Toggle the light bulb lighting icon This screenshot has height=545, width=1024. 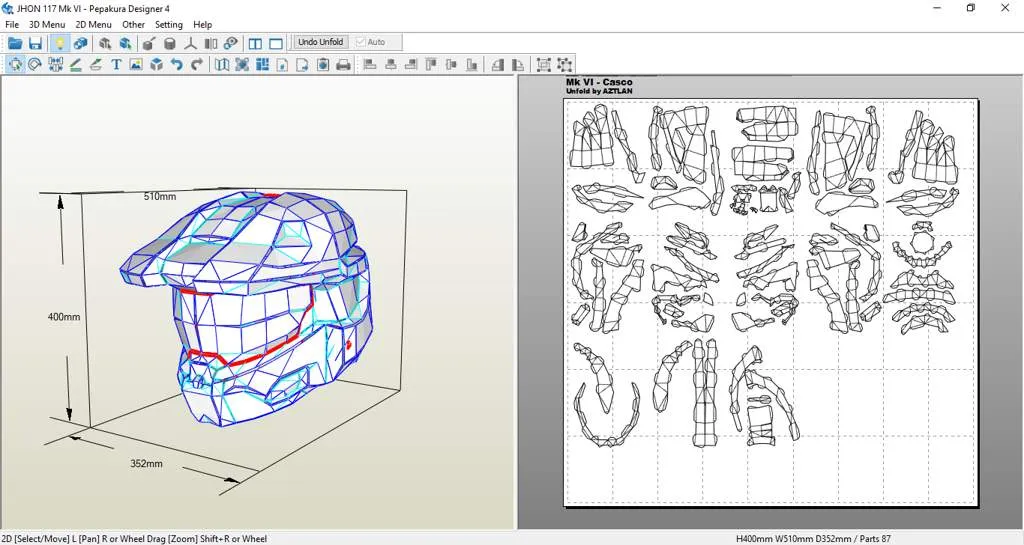coord(59,43)
